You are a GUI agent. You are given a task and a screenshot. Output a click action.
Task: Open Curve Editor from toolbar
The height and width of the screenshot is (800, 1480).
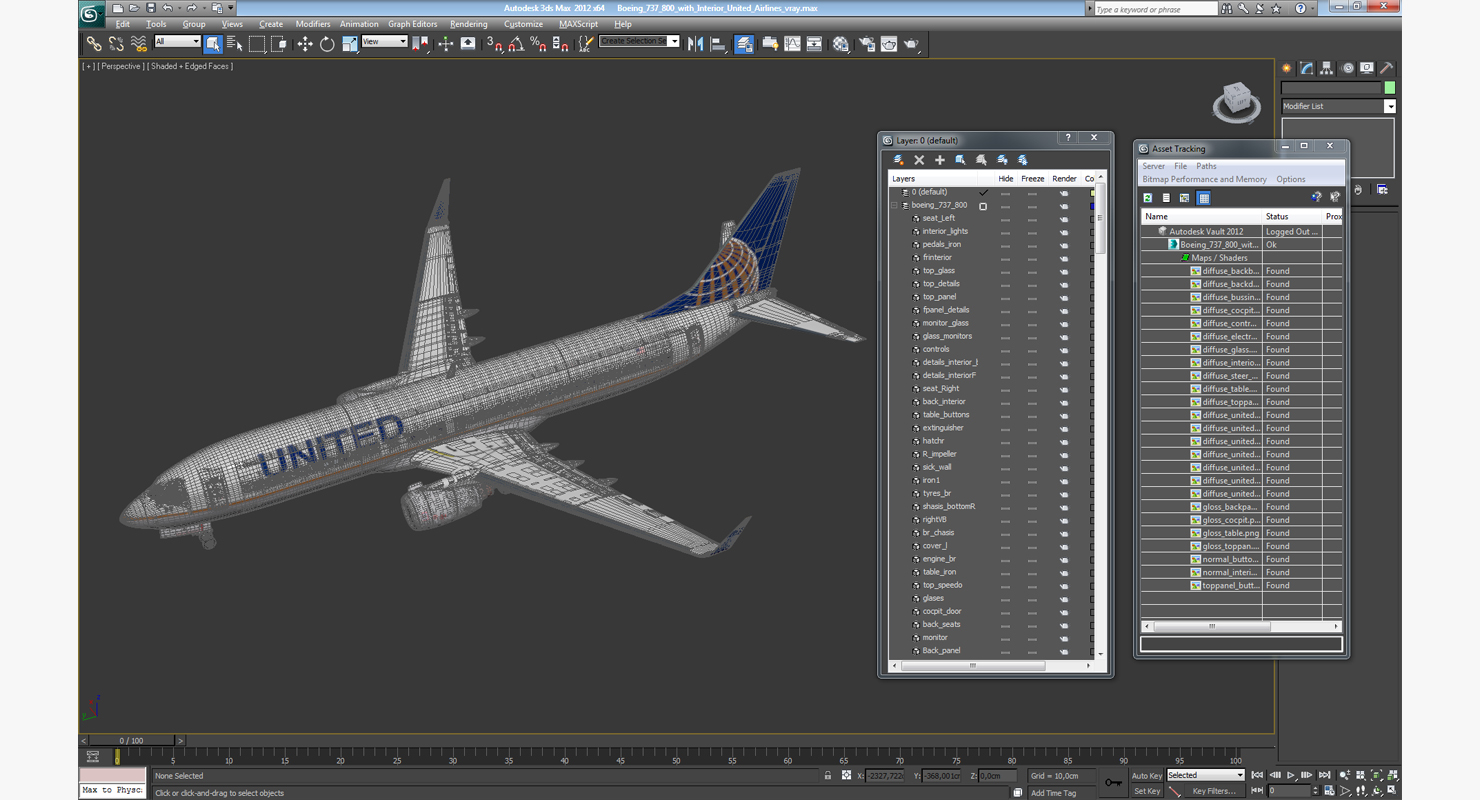(x=792, y=43)
